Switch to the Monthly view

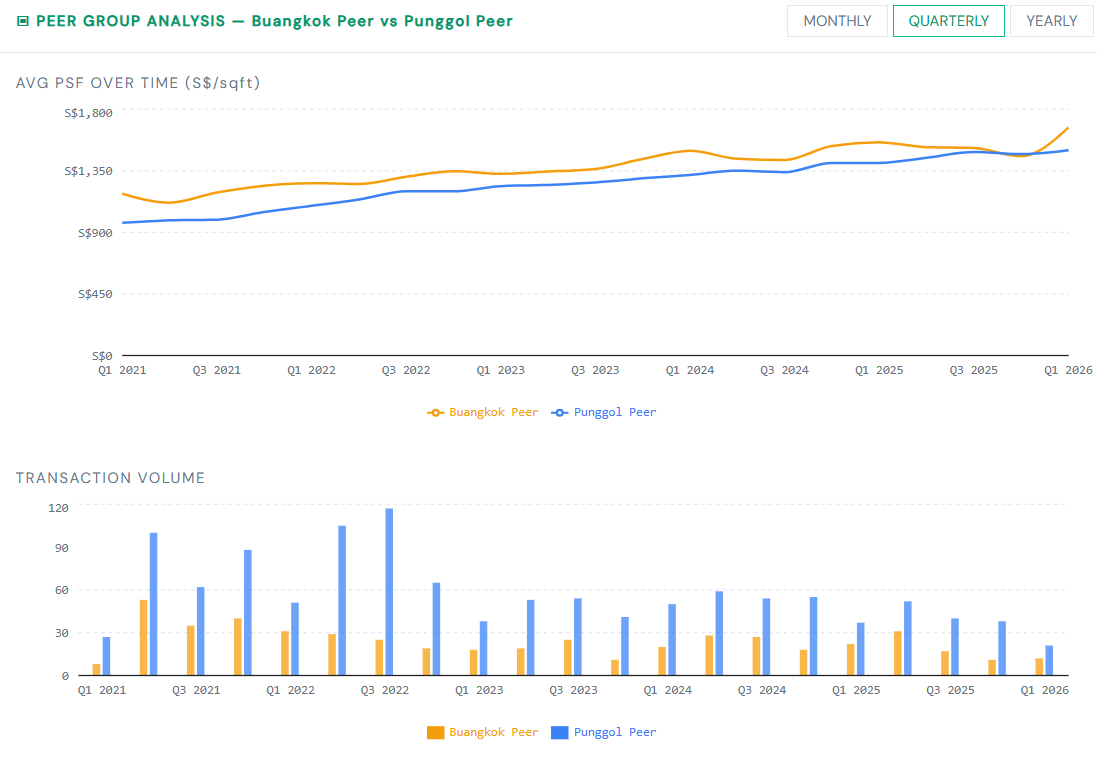[837, 21]
